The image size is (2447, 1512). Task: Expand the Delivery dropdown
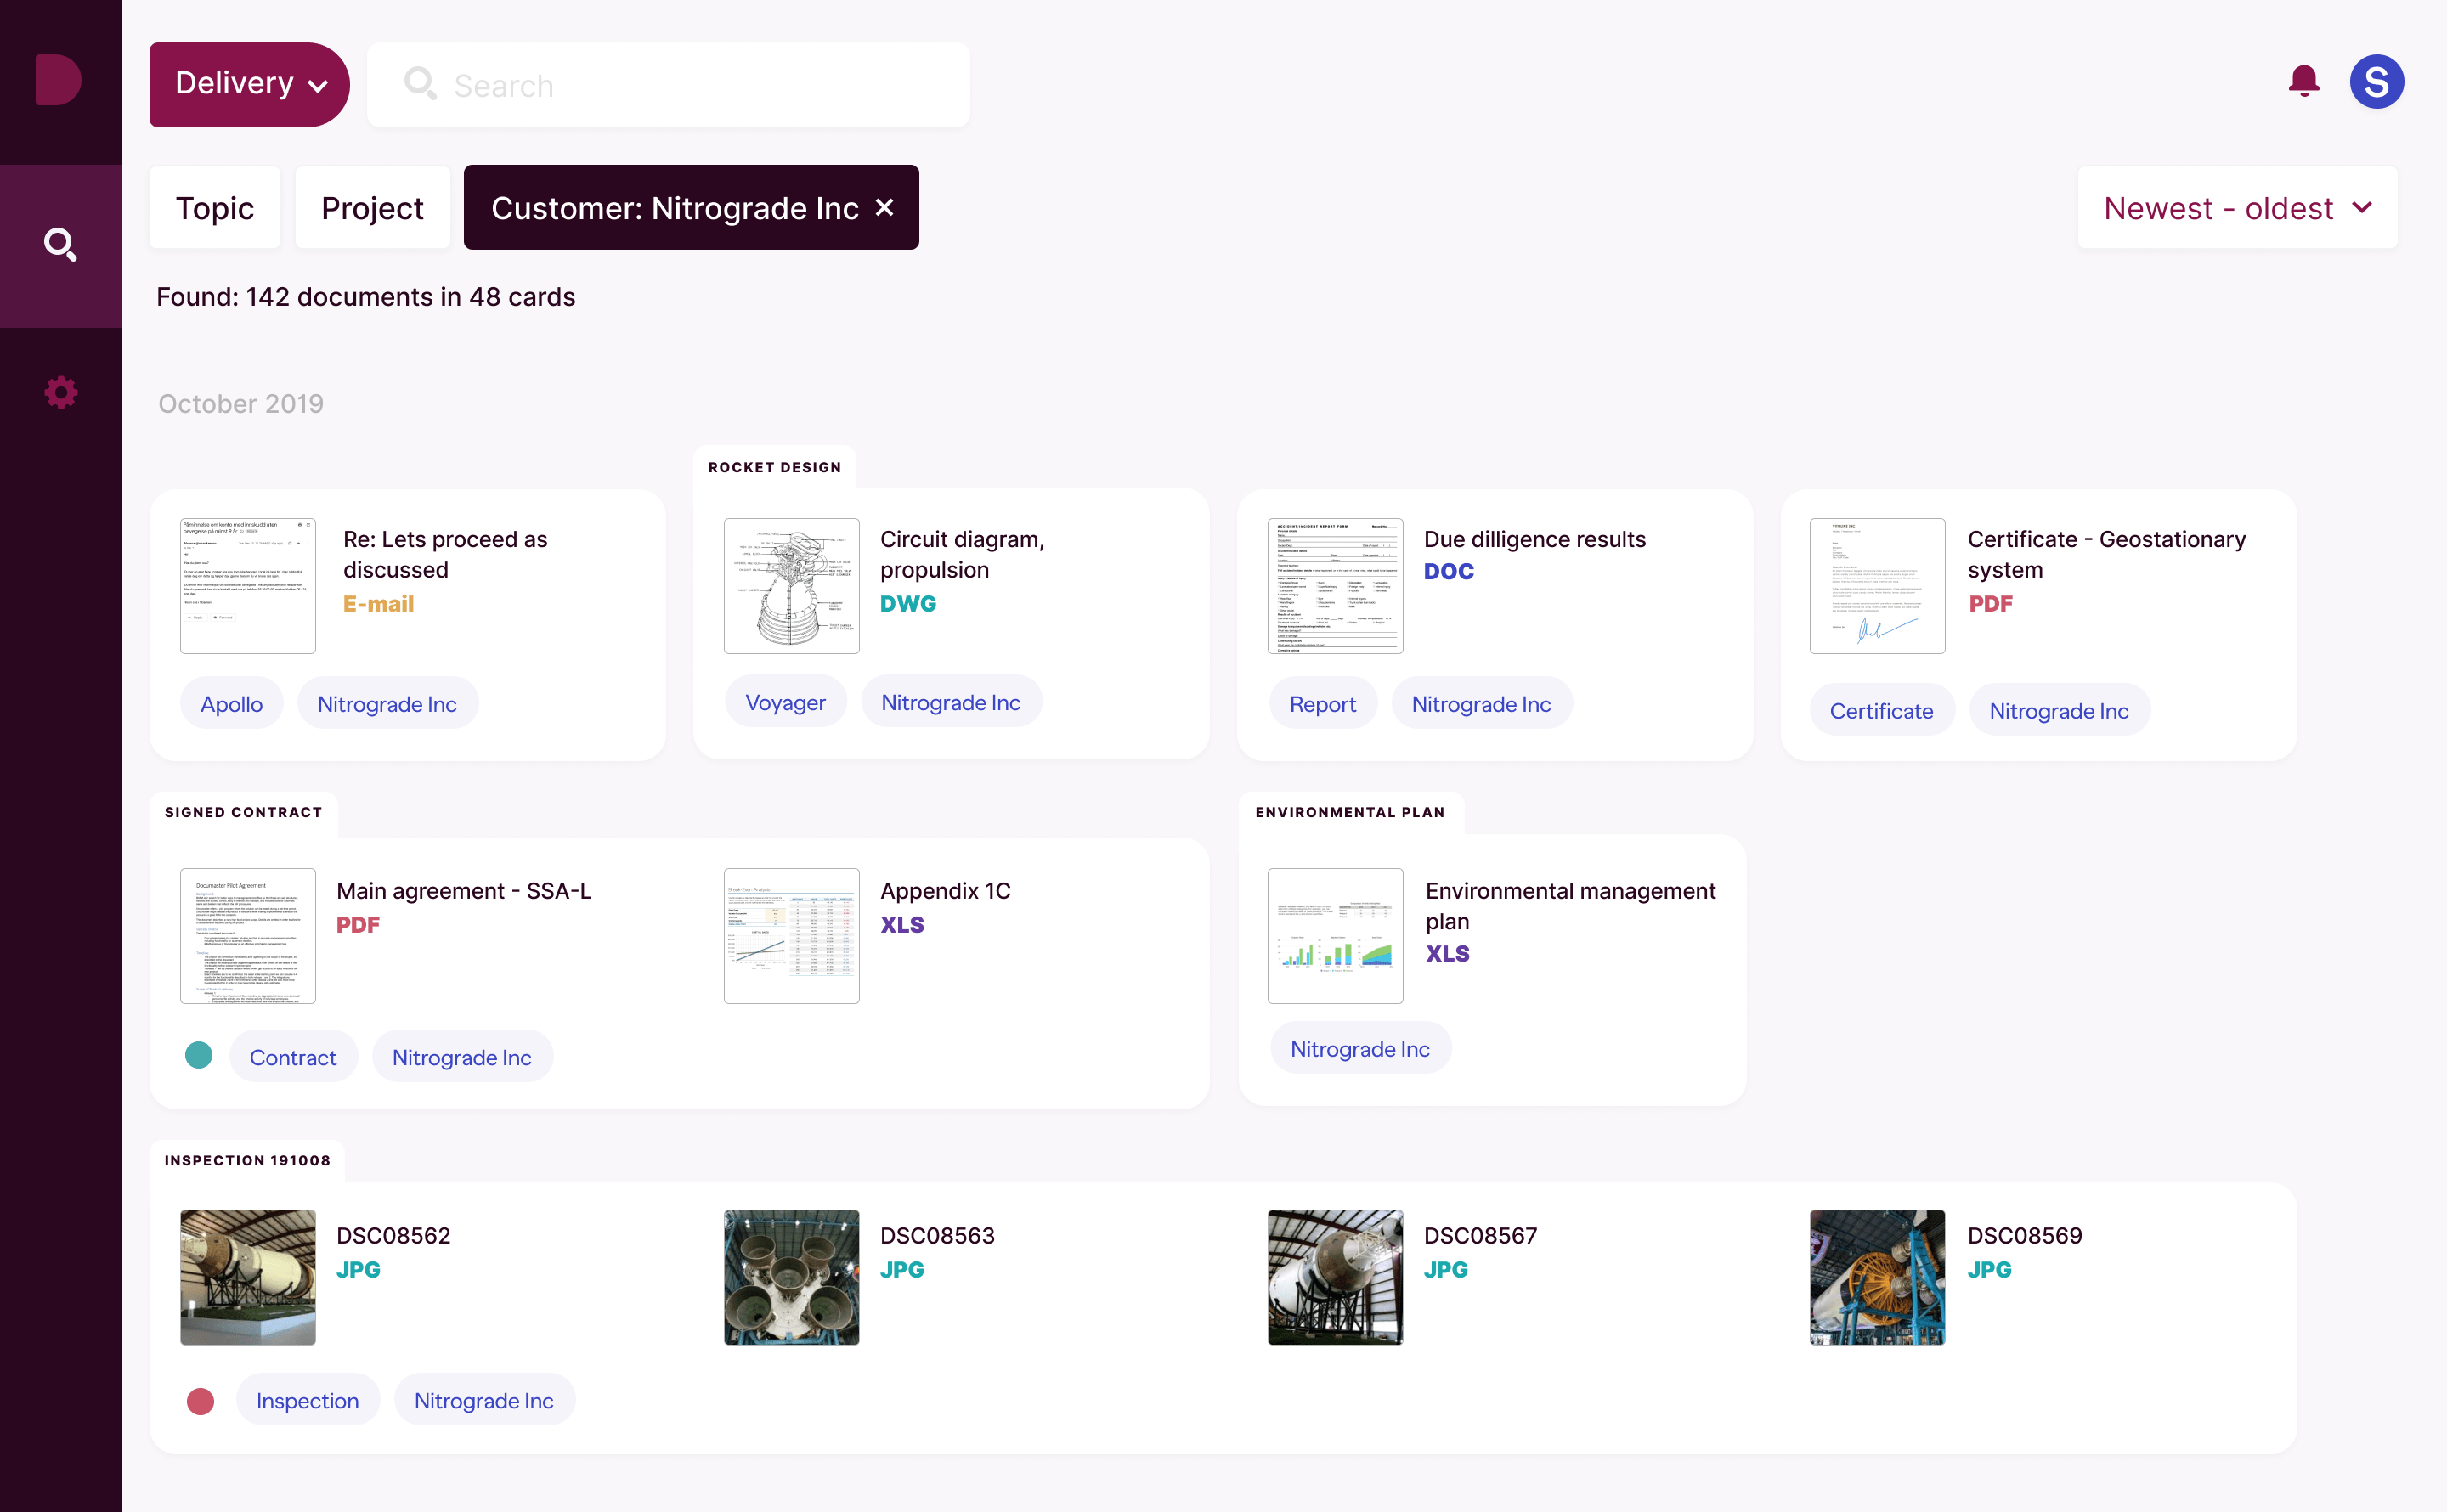tap(249, 84)
